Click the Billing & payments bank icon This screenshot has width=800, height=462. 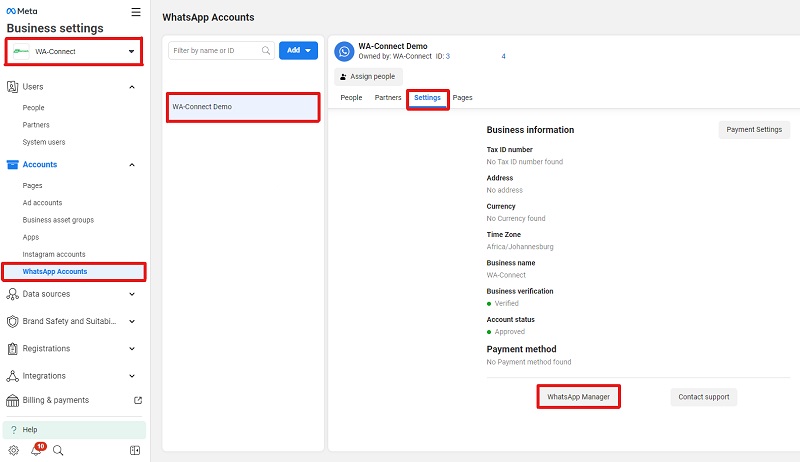pos(12,400)
